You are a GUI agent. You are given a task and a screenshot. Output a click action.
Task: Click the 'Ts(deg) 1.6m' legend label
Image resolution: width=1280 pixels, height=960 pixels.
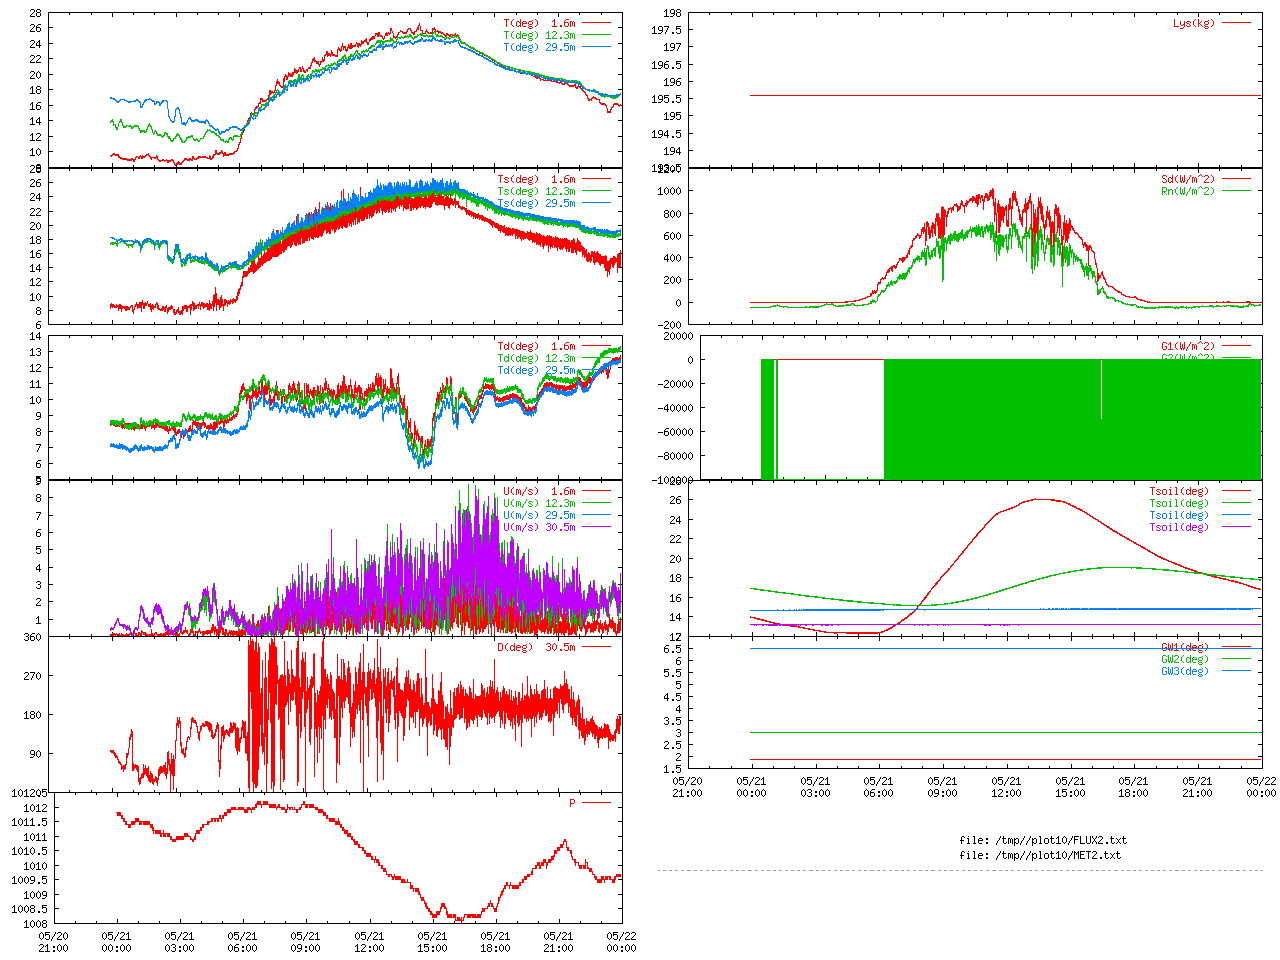[537, 180]
